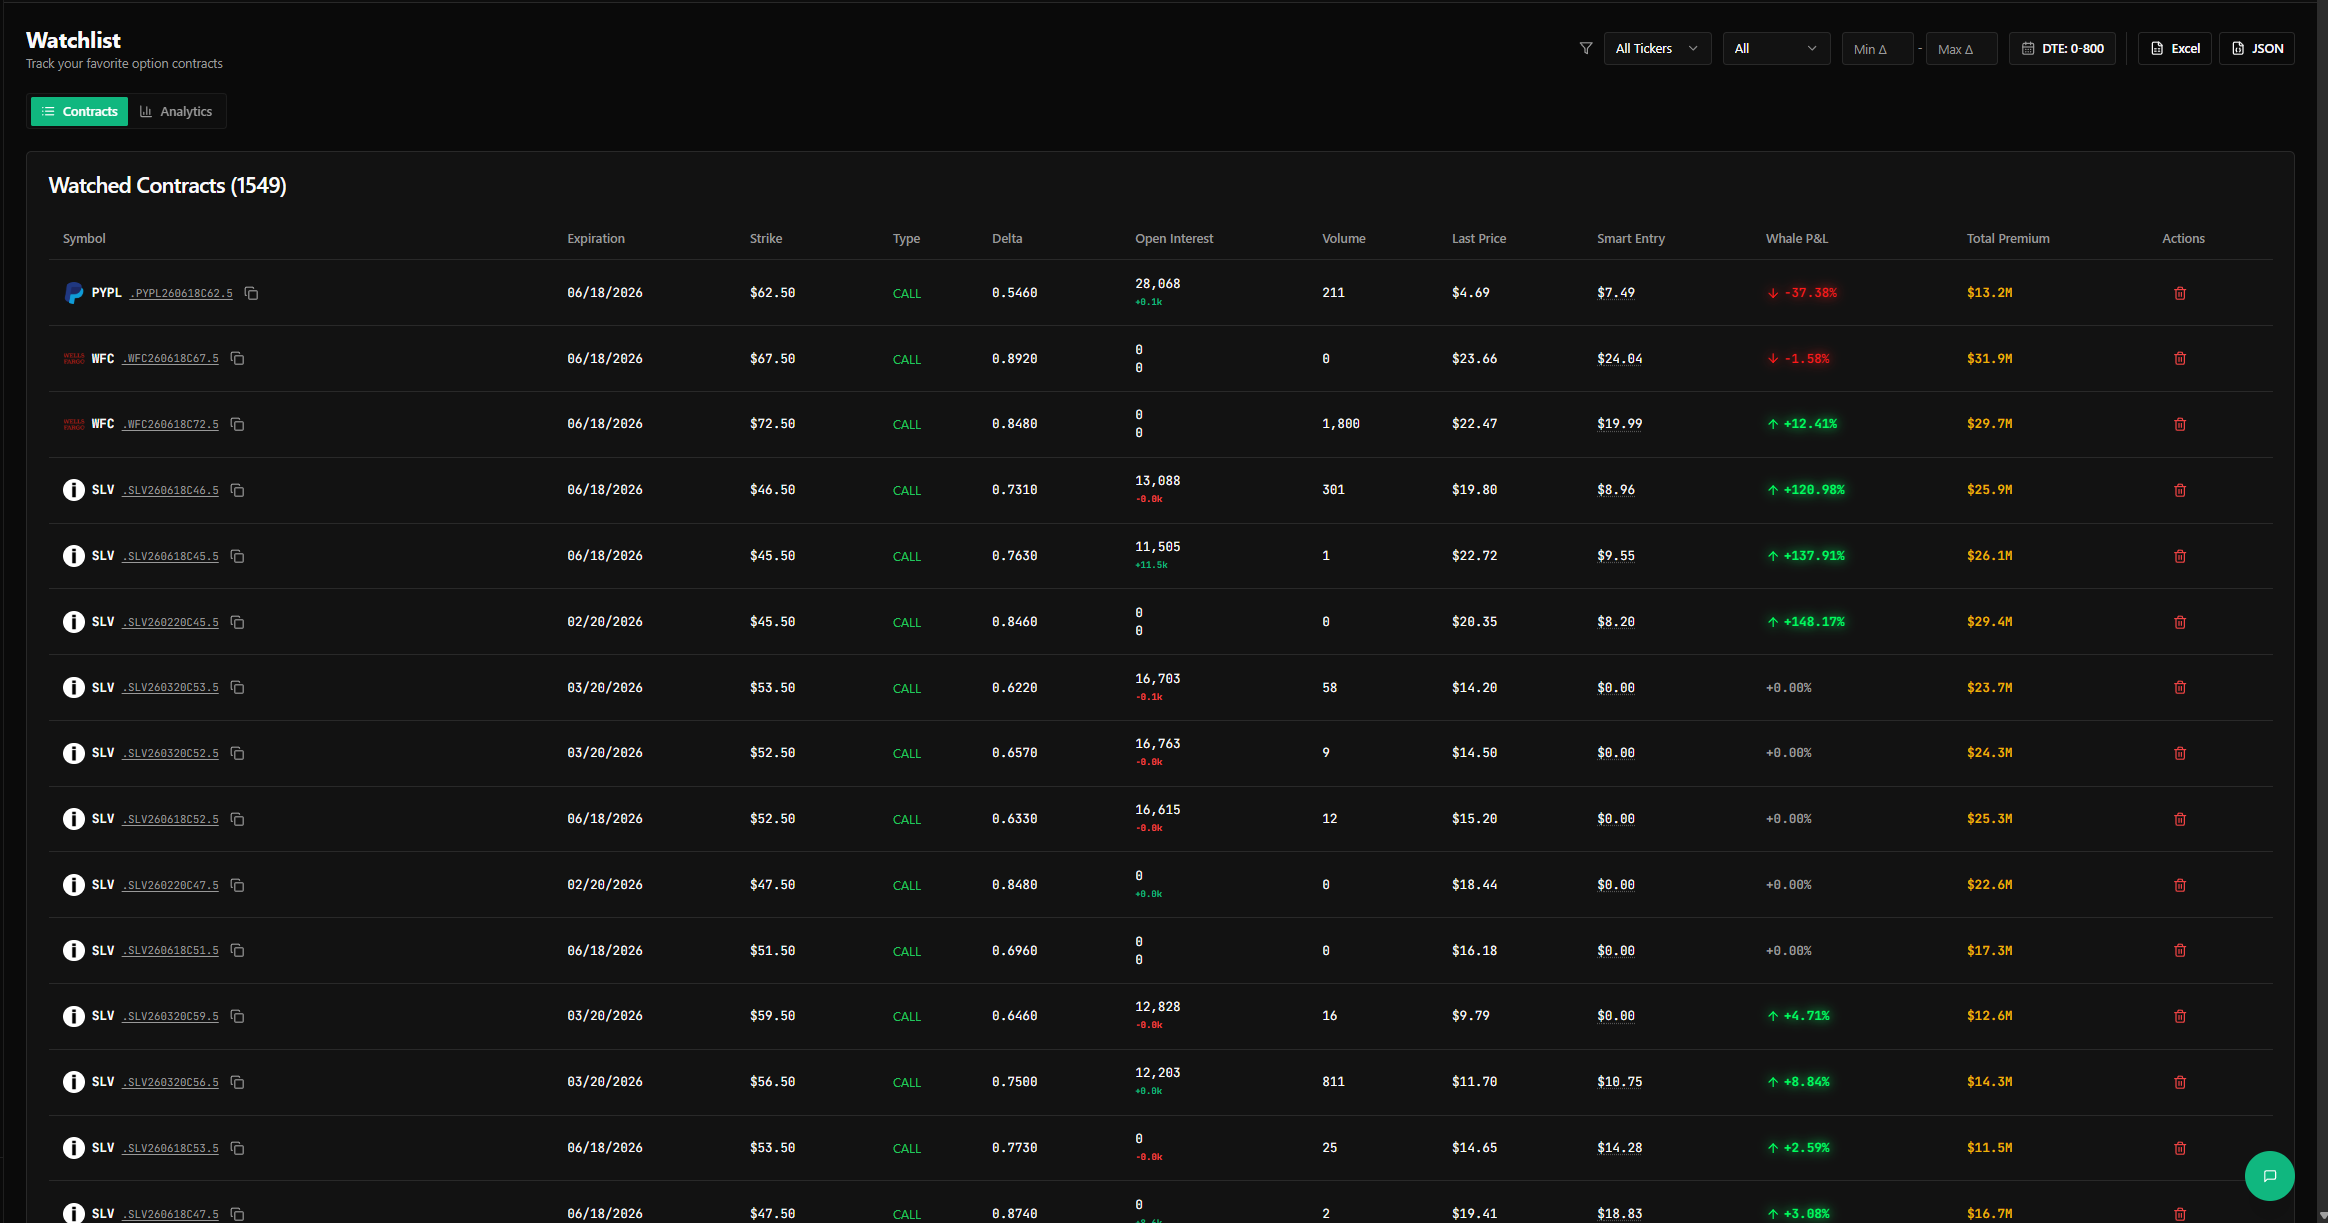Copy the WFC260618C72.5 symbol
Viewport: 2328px width, 1223px height.
pyautogui.click(x=238, y=424)
